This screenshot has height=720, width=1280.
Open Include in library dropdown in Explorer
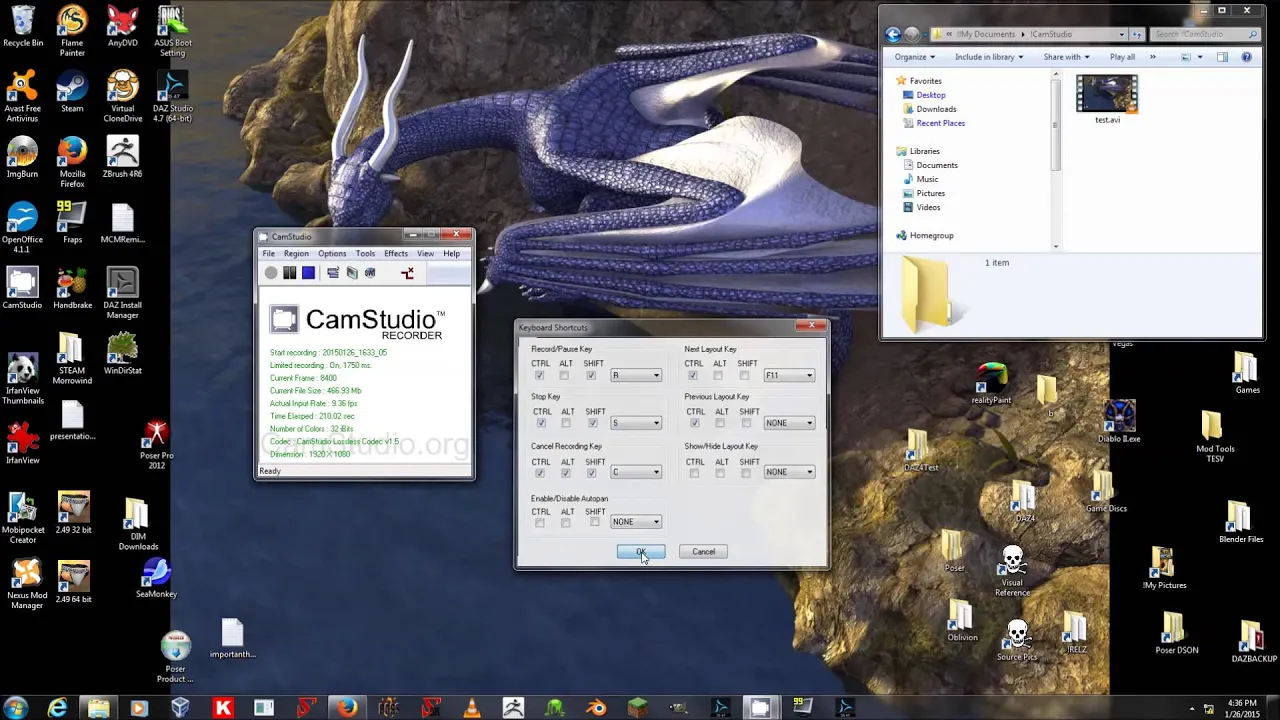click(x=989, y=57)
